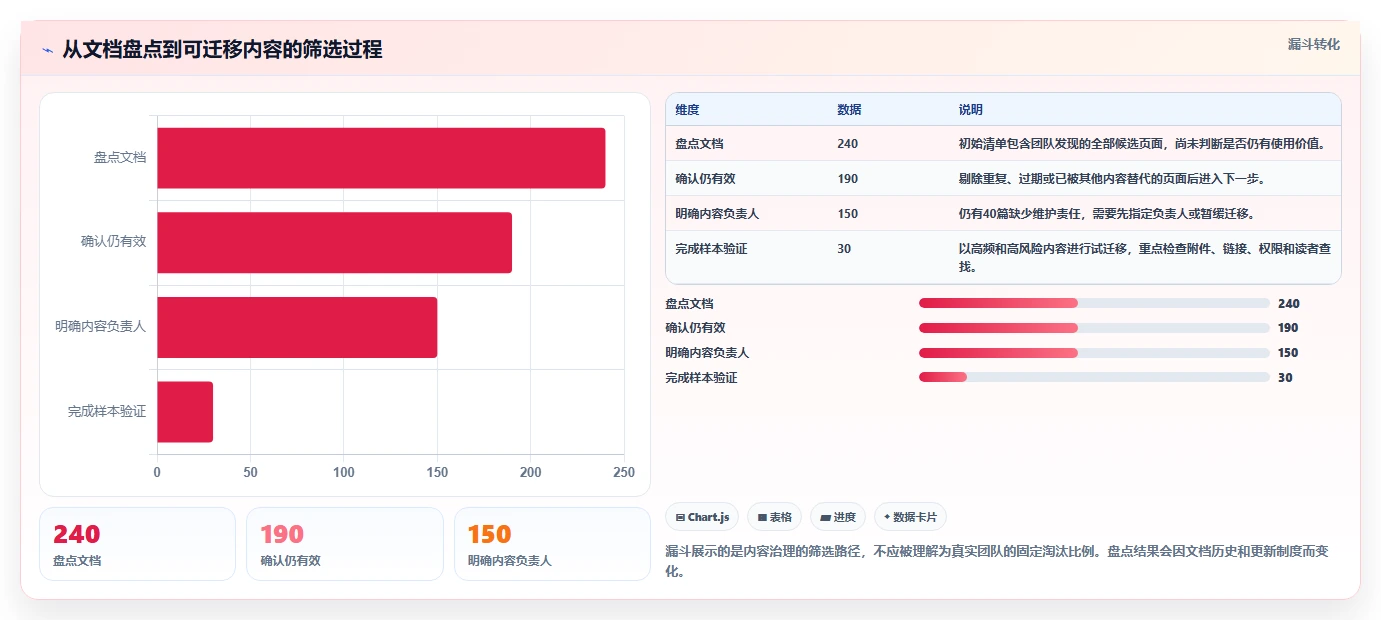Image resolution: width=1381 pixels, height=620 pixels.
Task: Click the 确认仍有效 progress bar showing 190
Action: (x=1094, y=328)
